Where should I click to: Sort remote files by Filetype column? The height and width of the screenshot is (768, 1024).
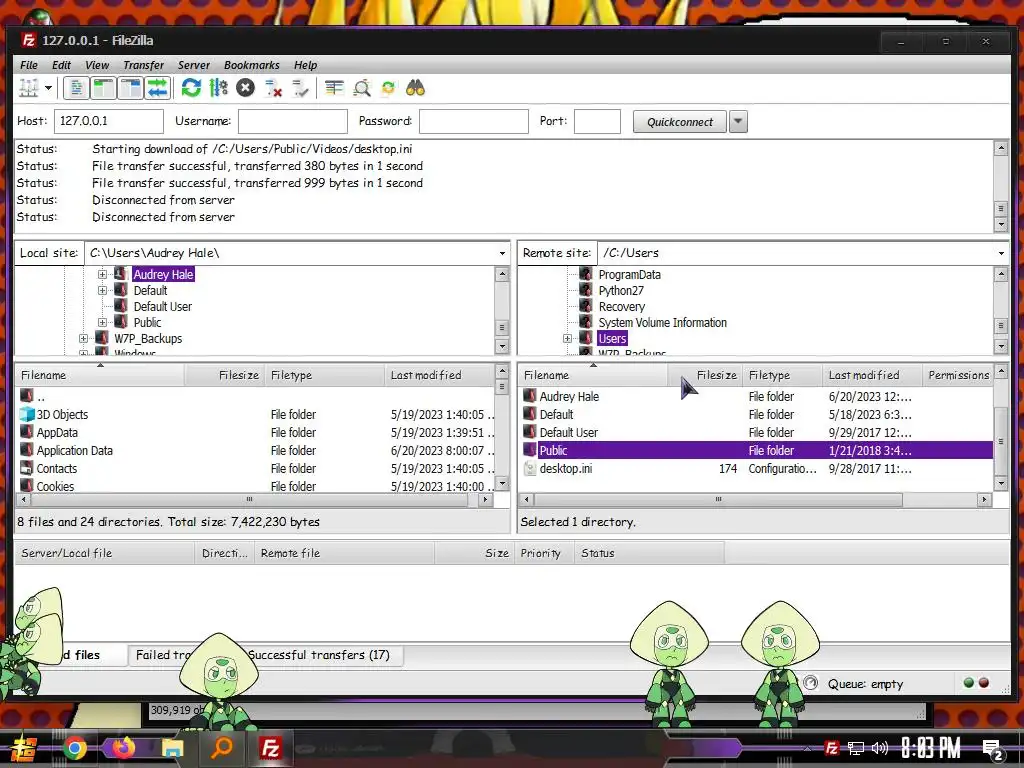[x=782, y=376]
